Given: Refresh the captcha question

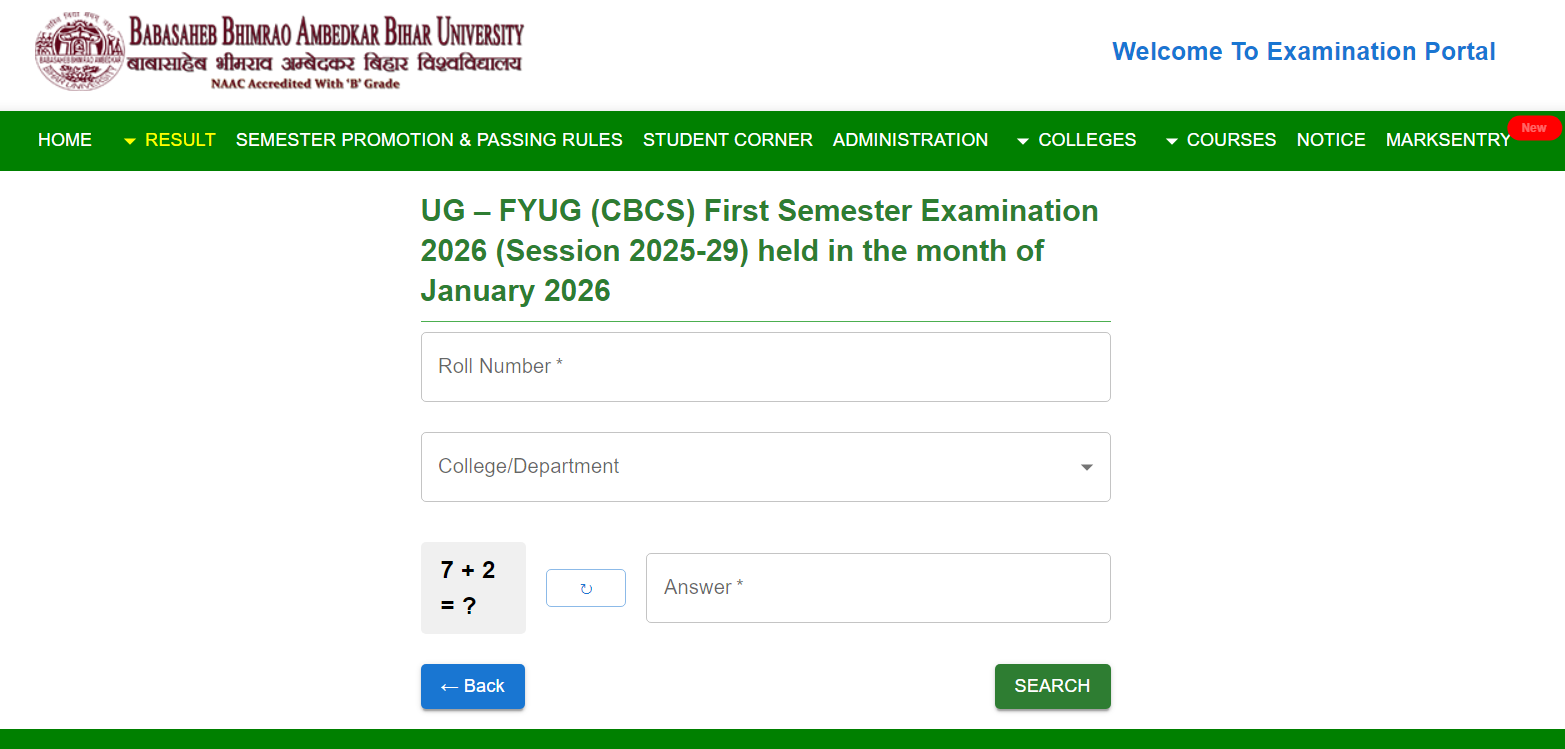Looking at the screenshot, I should point(586,588).
